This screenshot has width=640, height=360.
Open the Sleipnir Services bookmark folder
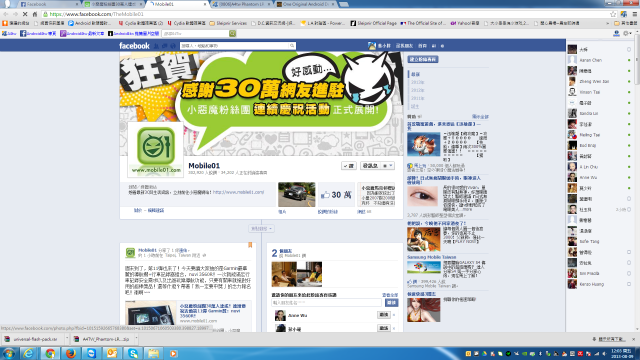click(x=228, y=23)
